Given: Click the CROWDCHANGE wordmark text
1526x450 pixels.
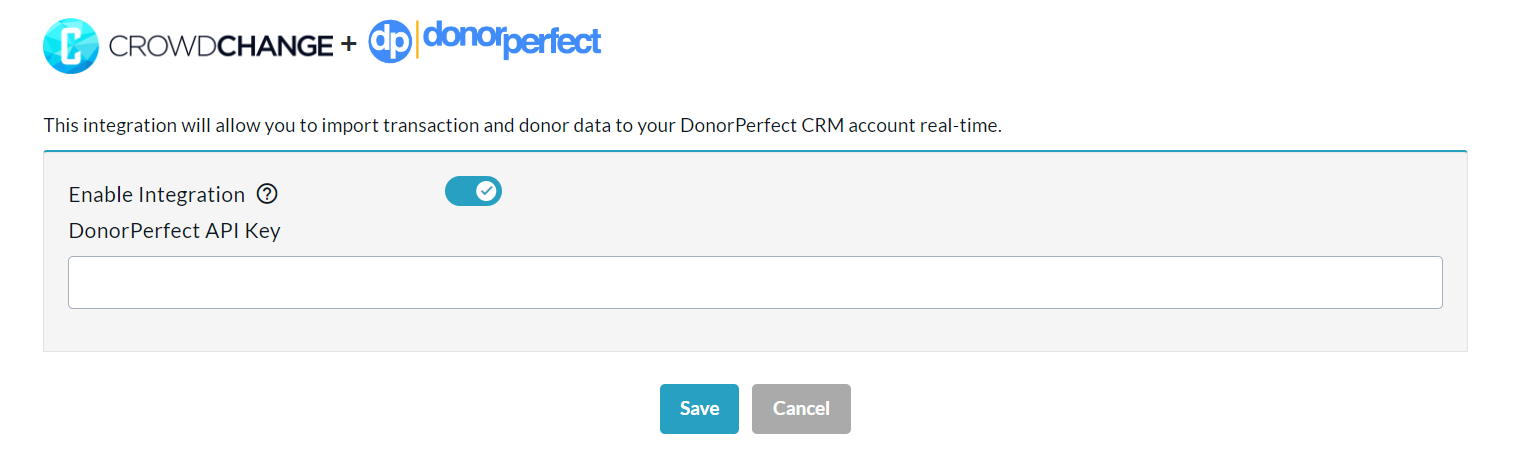Looking at the screenshot, I should pyautogui.click(x=220, y=46).
